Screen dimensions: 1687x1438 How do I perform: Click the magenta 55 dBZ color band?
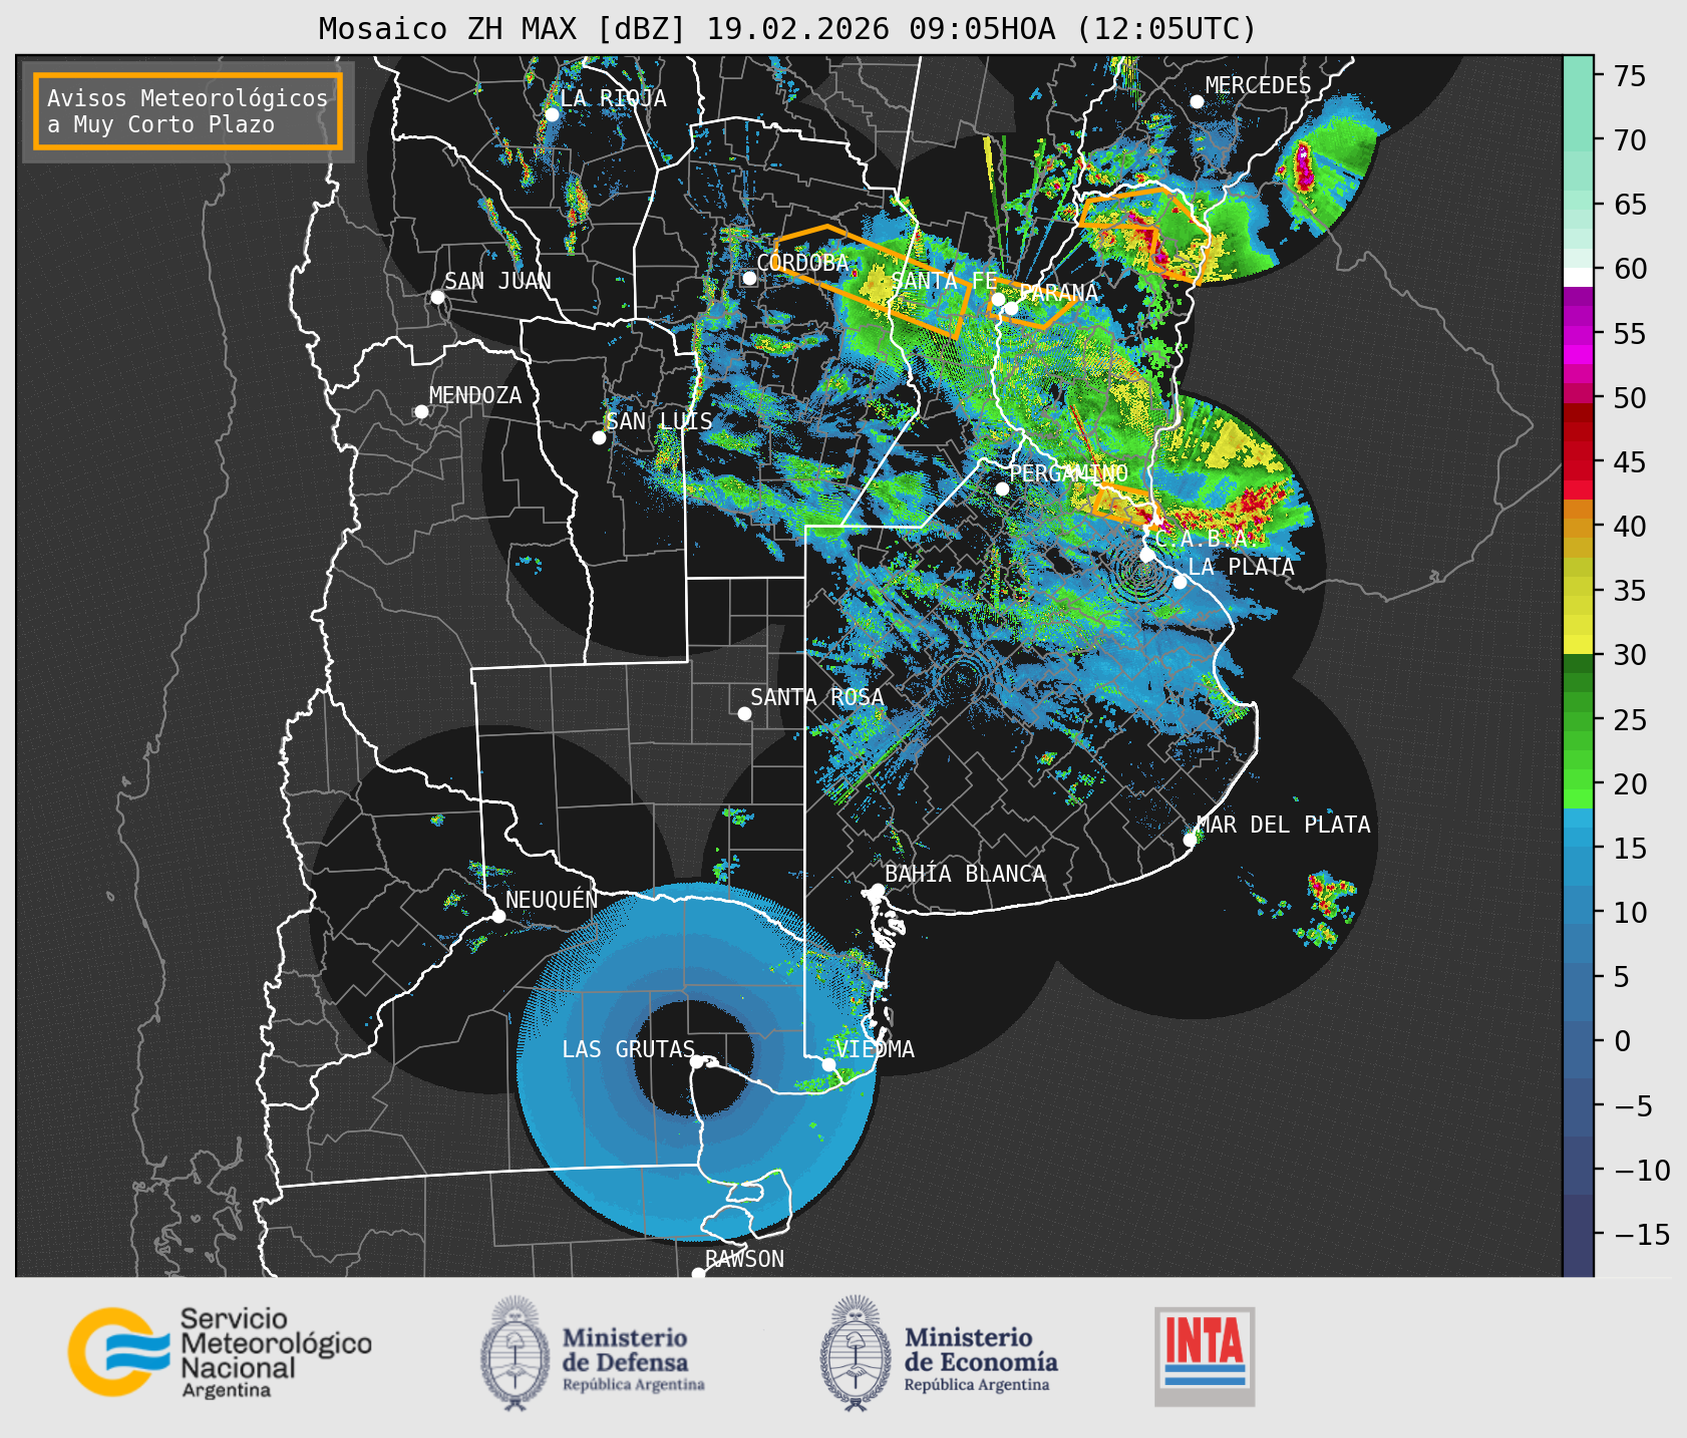(1578, 334)
